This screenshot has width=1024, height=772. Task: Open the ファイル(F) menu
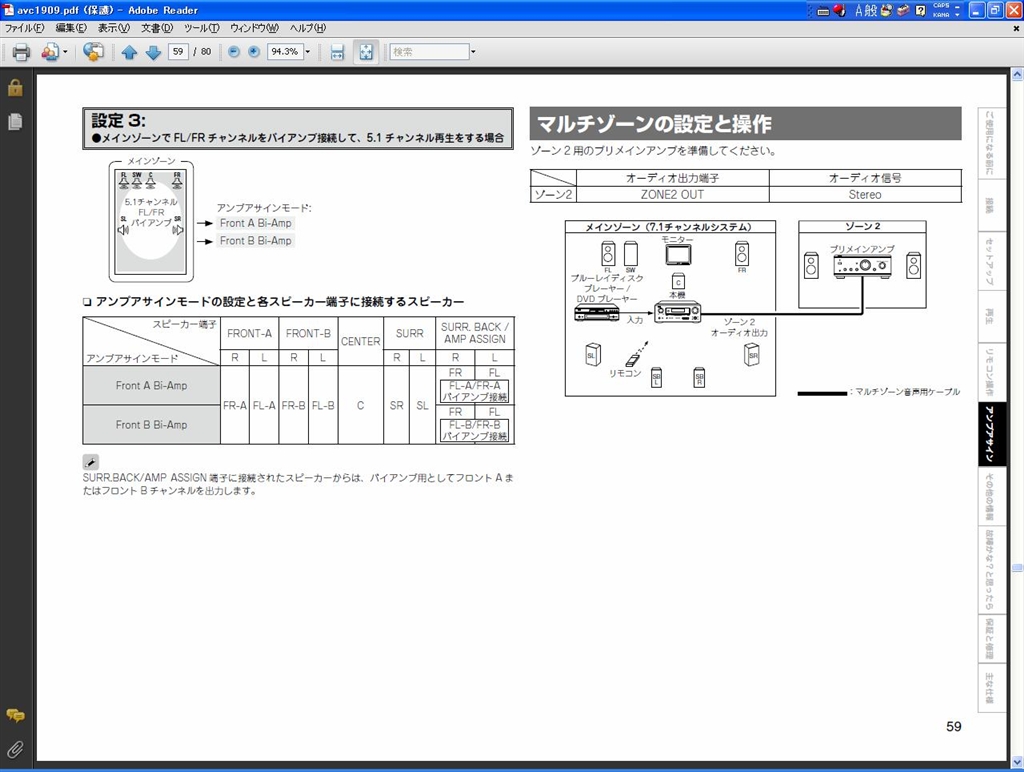coord(25,28)
